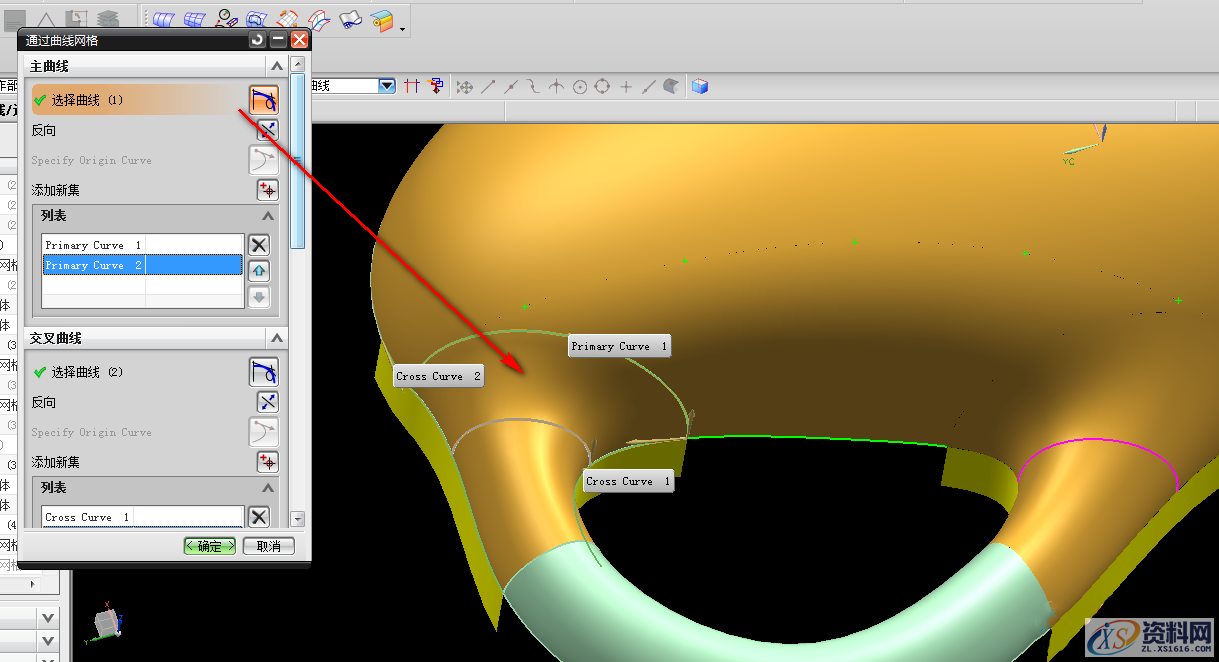Click reverse direction icon under 主曲线

pyautogui.click(x=267, y=130)
